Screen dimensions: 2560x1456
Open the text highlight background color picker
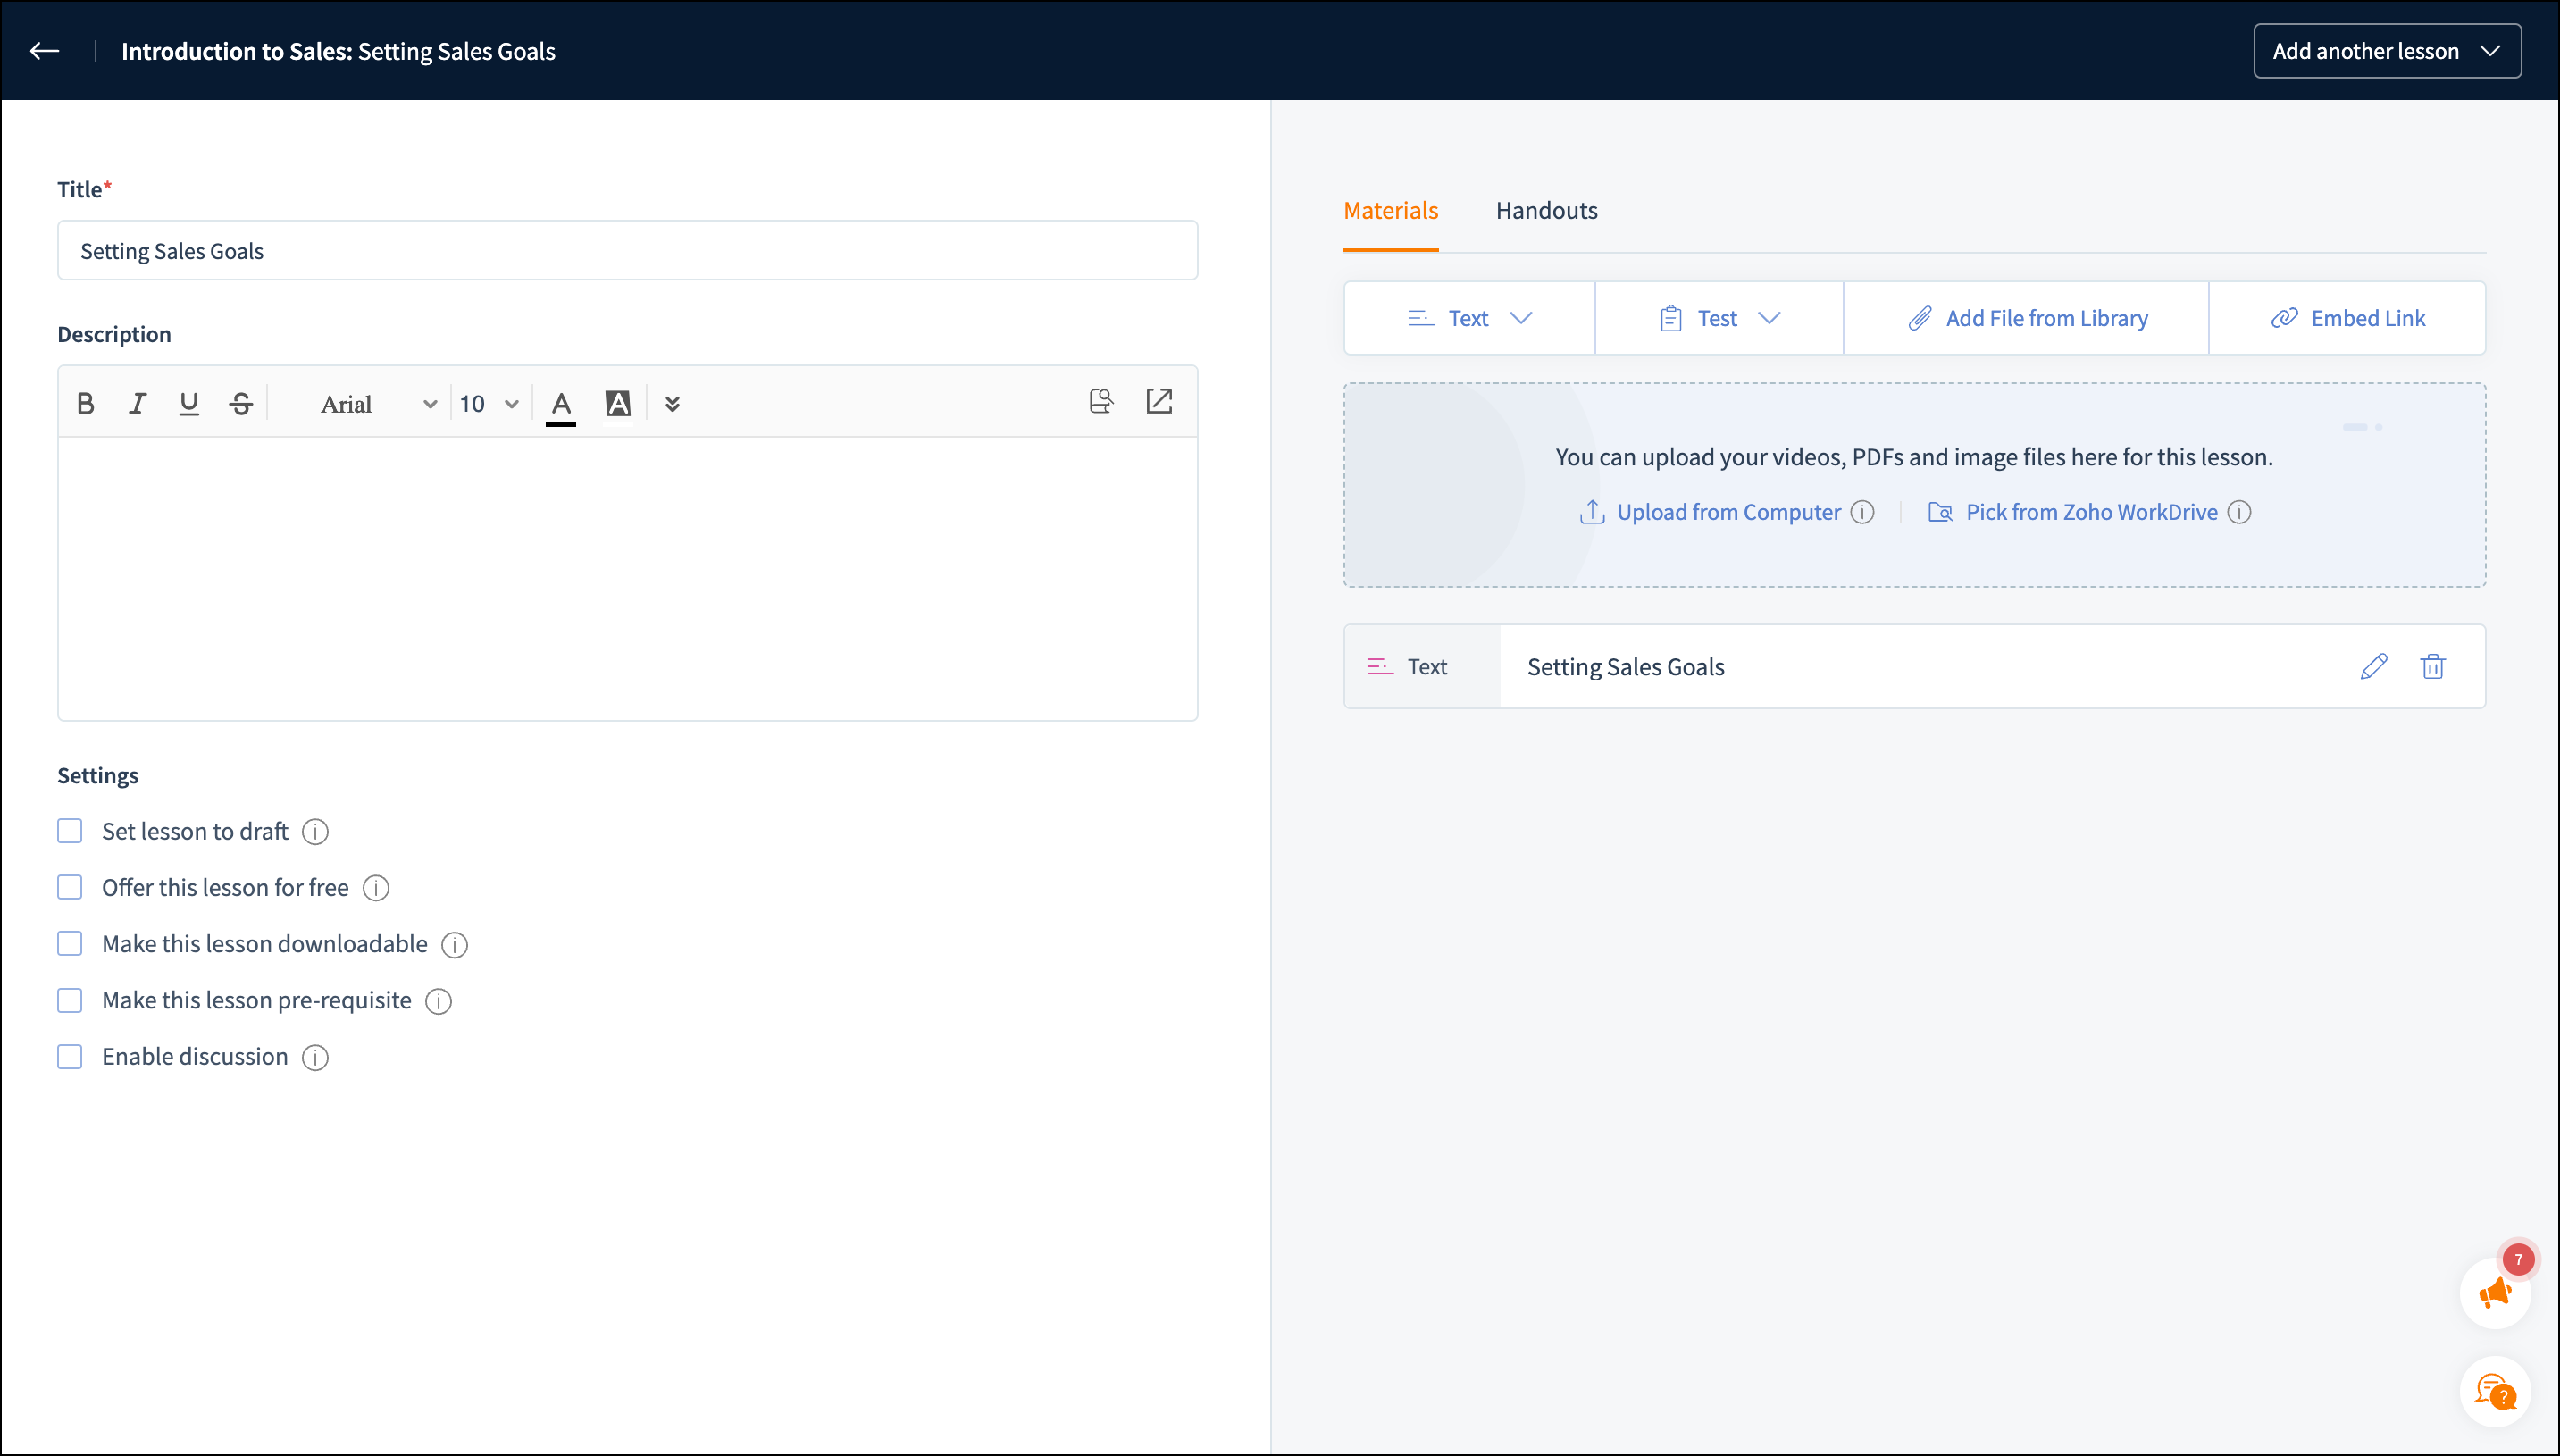click(x=618, y=403)
